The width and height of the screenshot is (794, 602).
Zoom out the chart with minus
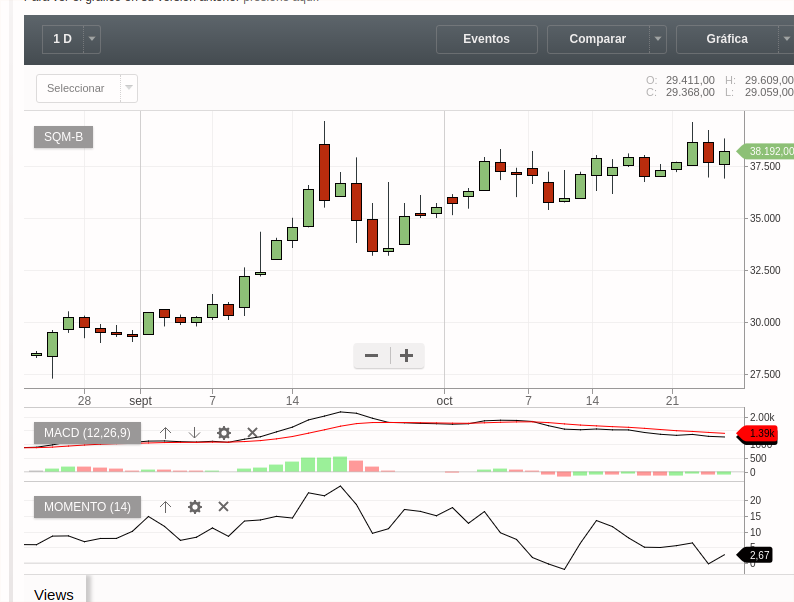tap(372, 356)
